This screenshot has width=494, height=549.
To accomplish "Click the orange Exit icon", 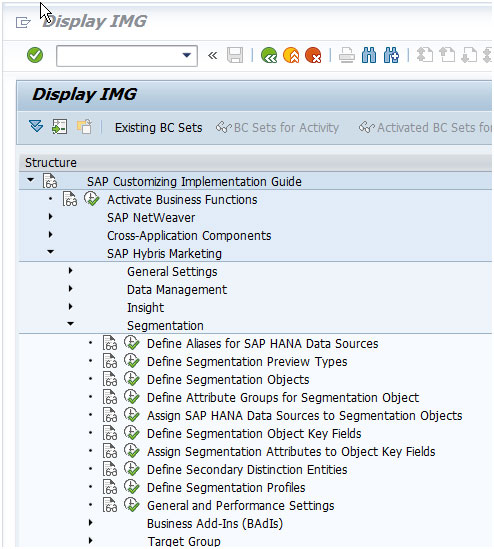I will (291, 55).
